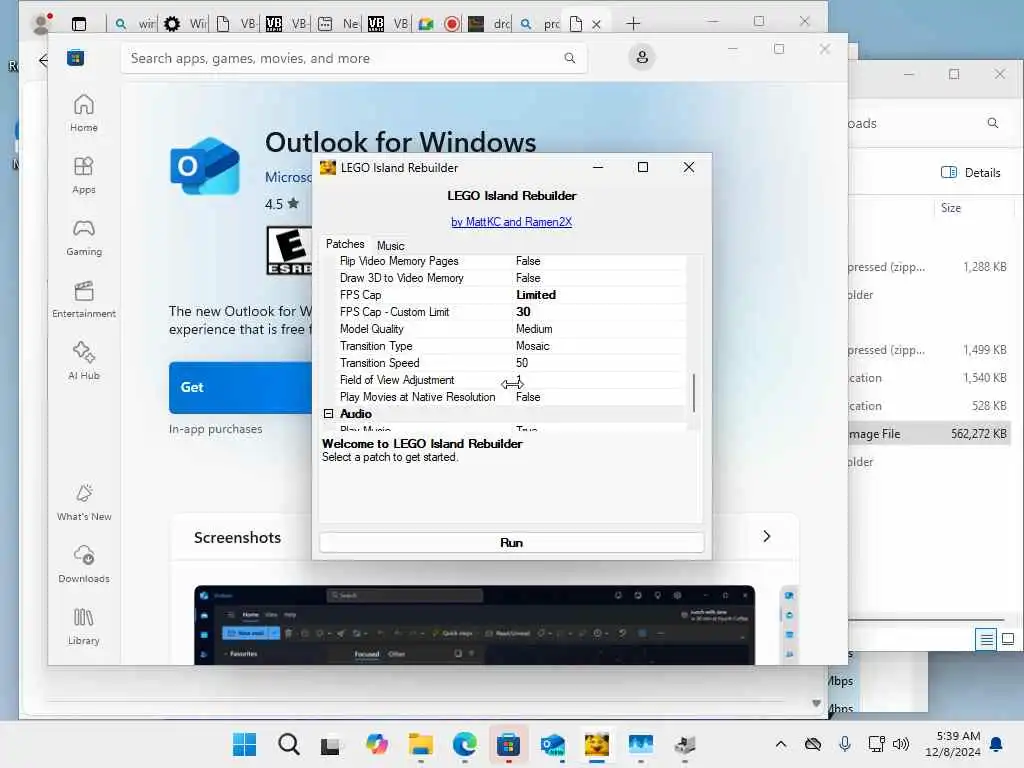Open What's New in the Store sidebar
This screenshot has width=1024, height=768.
click(x=84, y=502)
